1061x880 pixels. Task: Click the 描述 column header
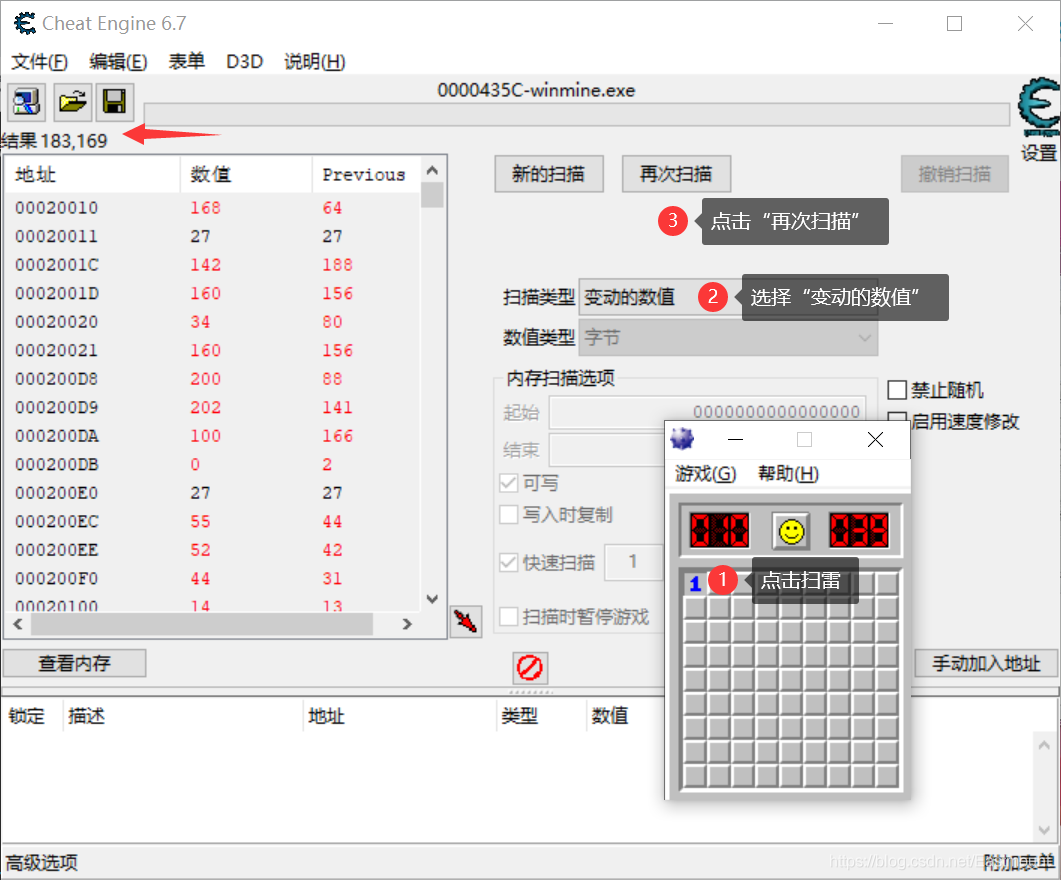click(183, 716)
